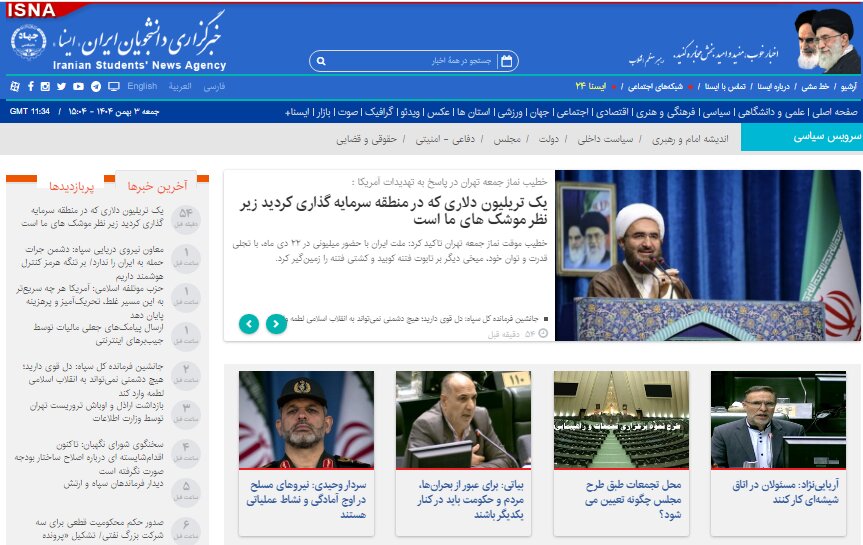The height and width of the screenshot is (545, 863).
Task: Open ISNA's Twitter icon
Action: (x=61, y=87)
